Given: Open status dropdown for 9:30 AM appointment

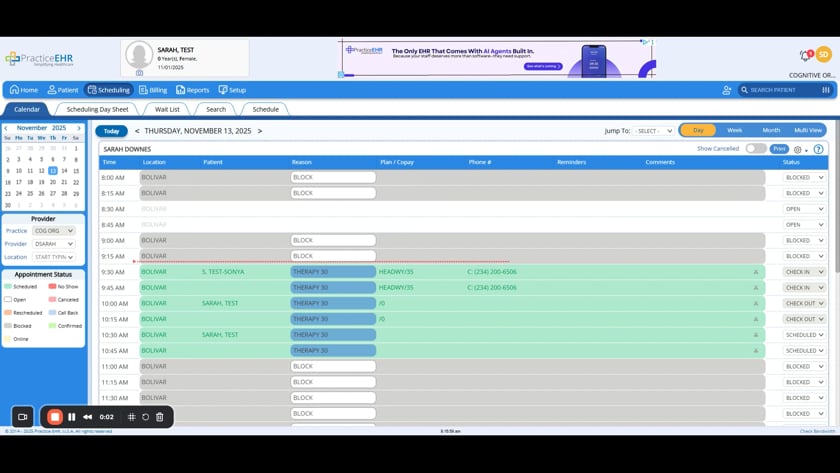Looking at the screenshot, I should click(804, 272).
